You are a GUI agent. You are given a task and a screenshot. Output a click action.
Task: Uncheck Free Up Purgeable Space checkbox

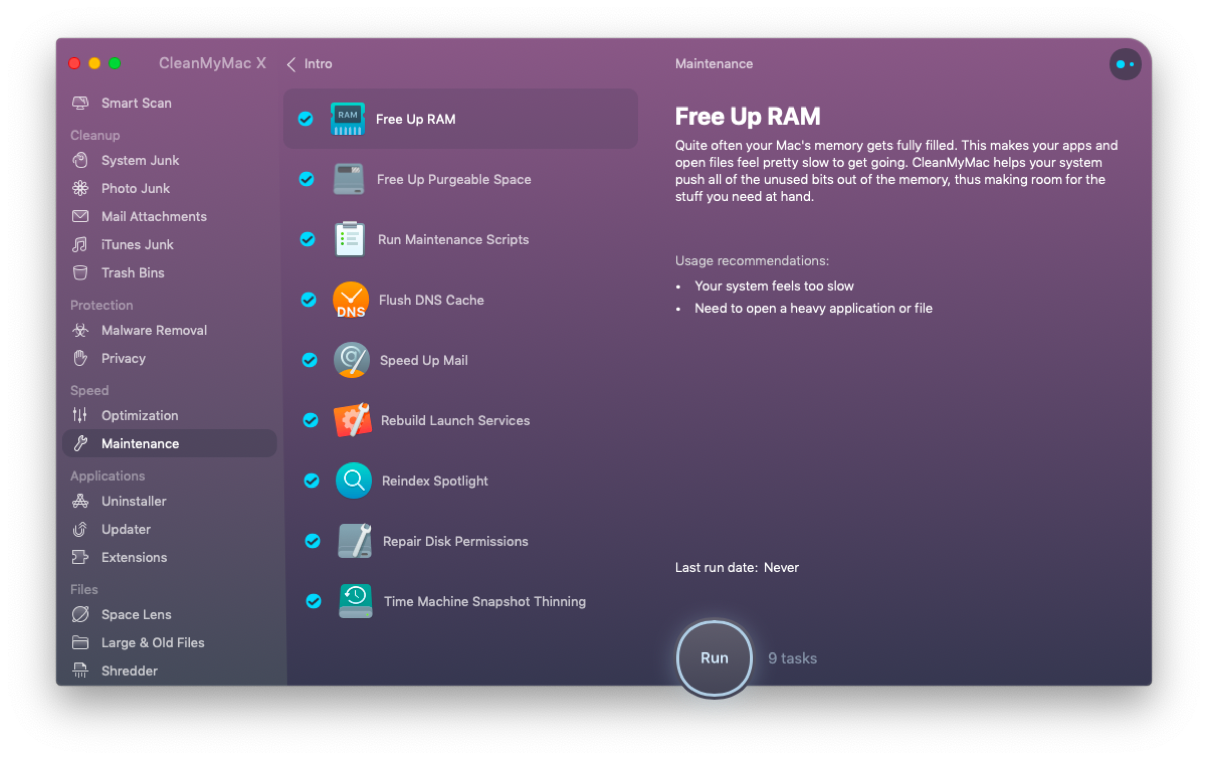coord(307,179)
